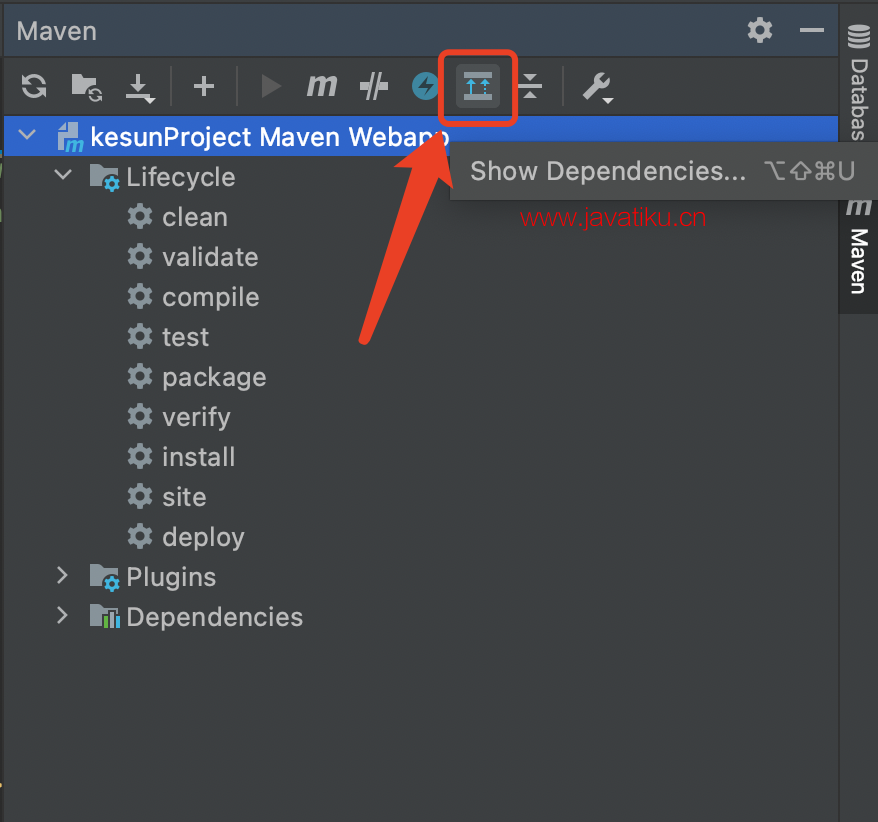This screenshot has width=878, height=822.
Task: Add Maven project with plus icon
Action: [x=204, y=86]
